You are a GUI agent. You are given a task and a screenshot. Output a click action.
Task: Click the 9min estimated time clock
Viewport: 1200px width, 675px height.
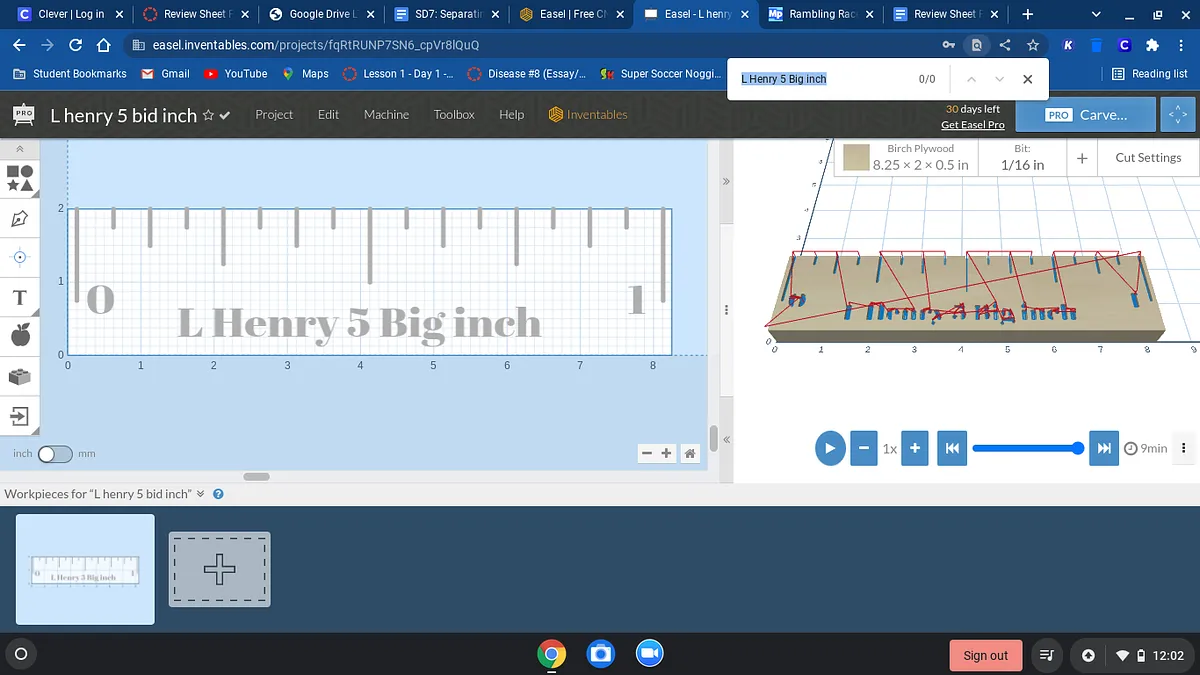[1146, 448]
